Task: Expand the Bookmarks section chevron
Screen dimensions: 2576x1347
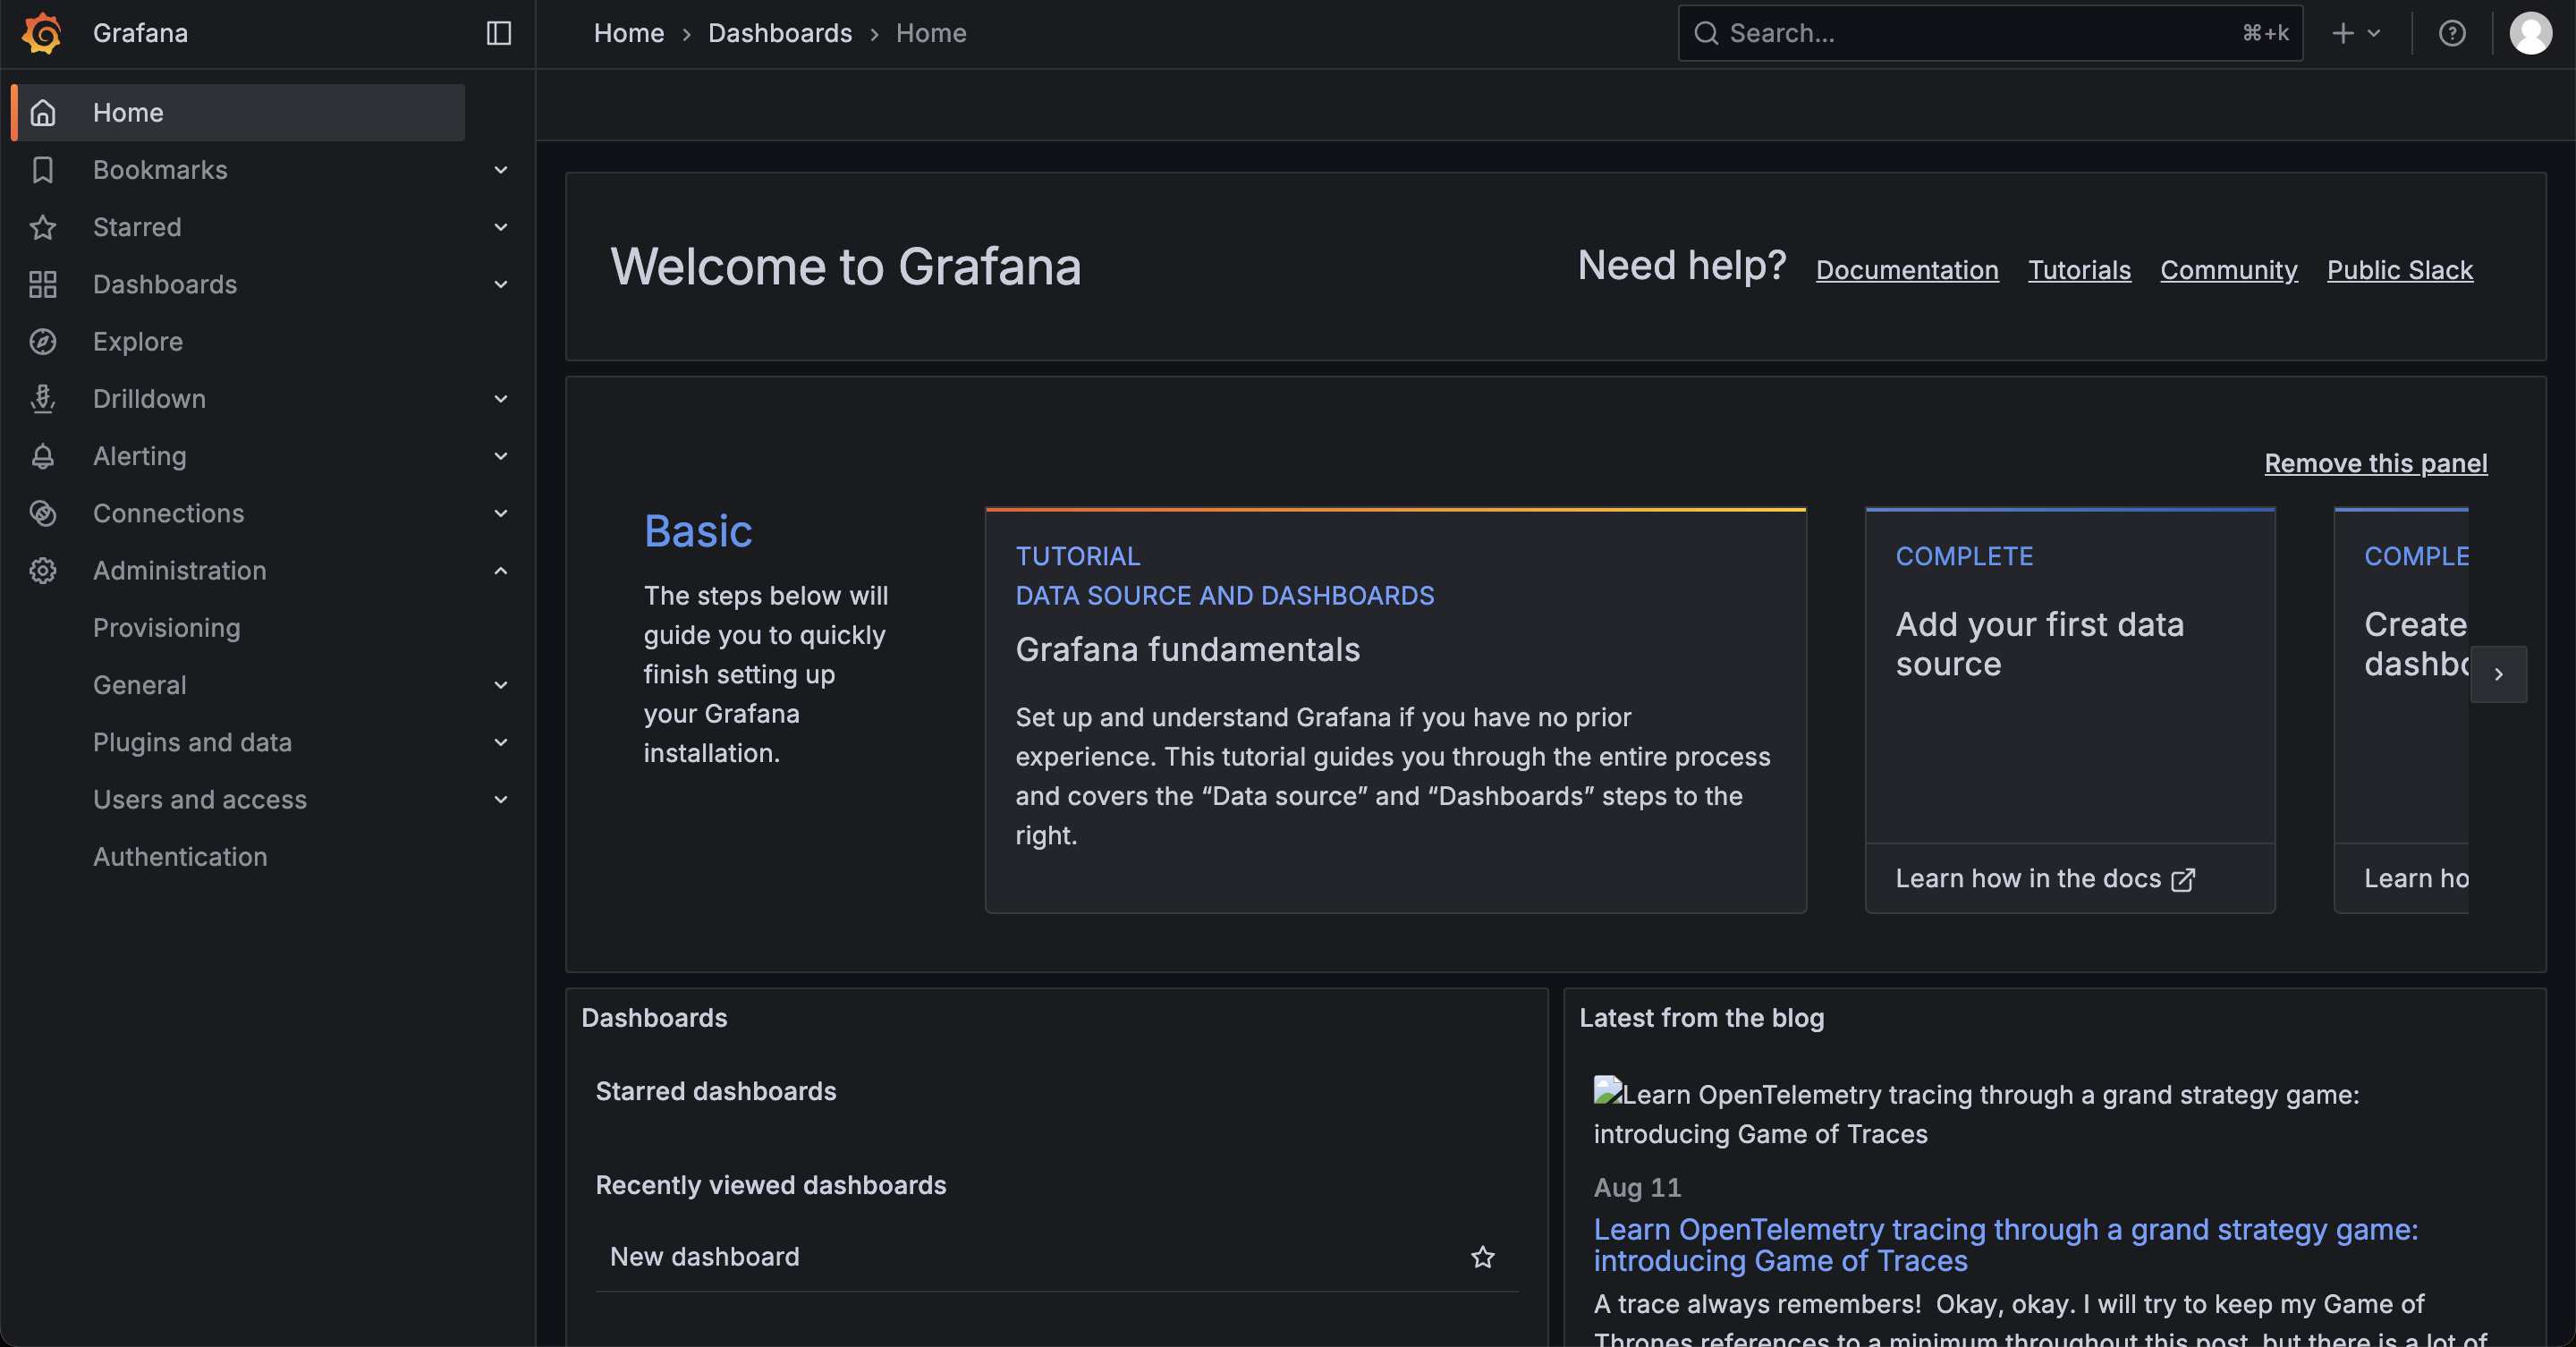Action: 501,170
